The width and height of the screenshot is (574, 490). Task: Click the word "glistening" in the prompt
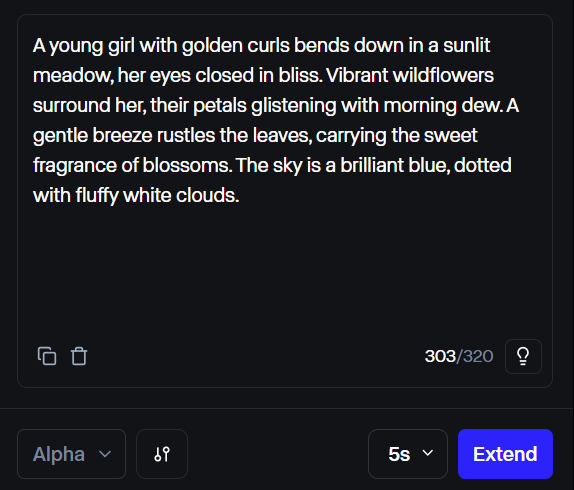coord(294,106)
